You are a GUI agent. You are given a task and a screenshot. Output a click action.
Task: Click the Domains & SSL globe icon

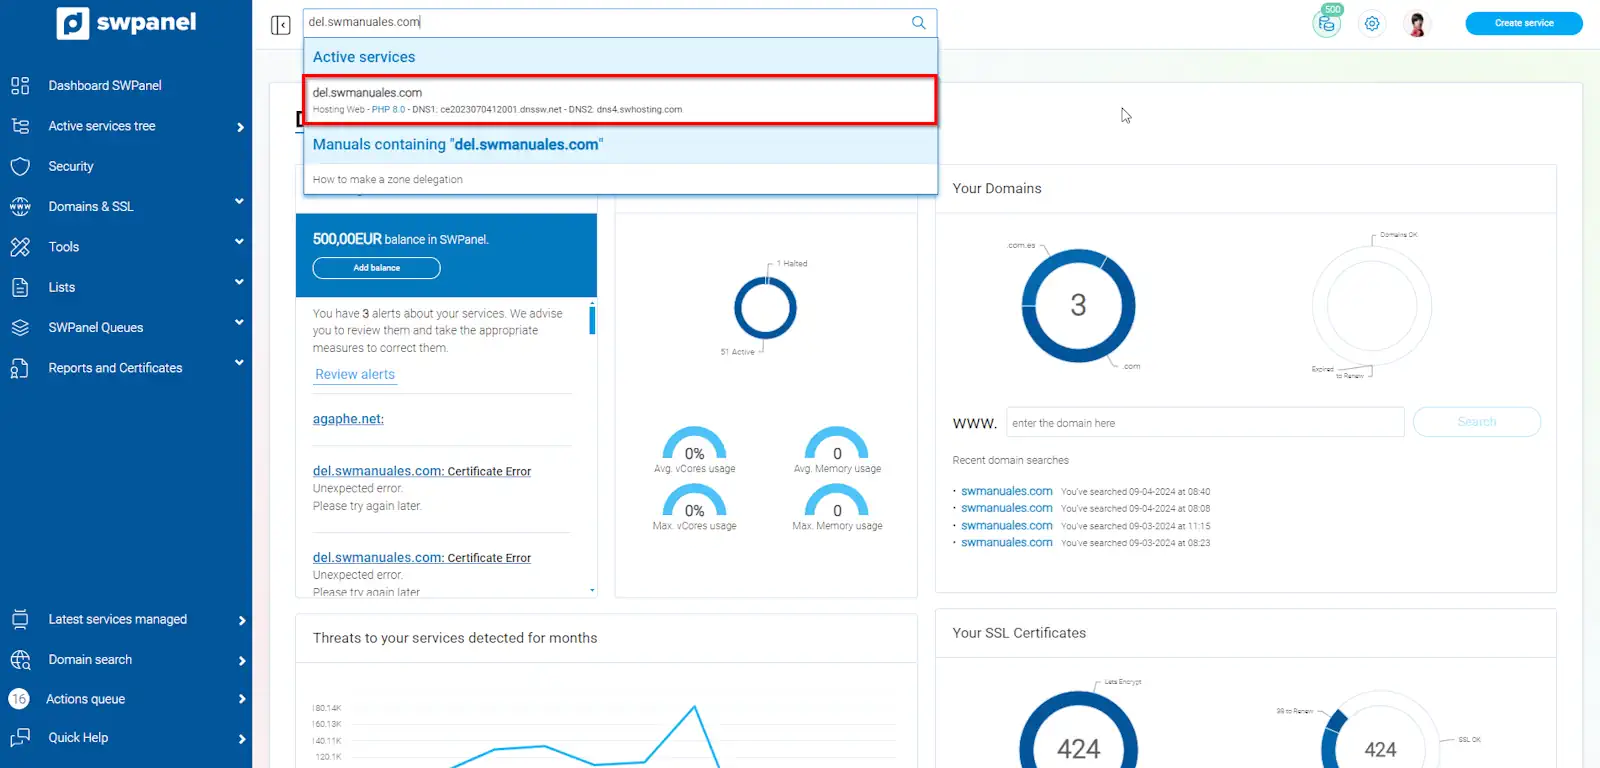(x=20, y=207)
